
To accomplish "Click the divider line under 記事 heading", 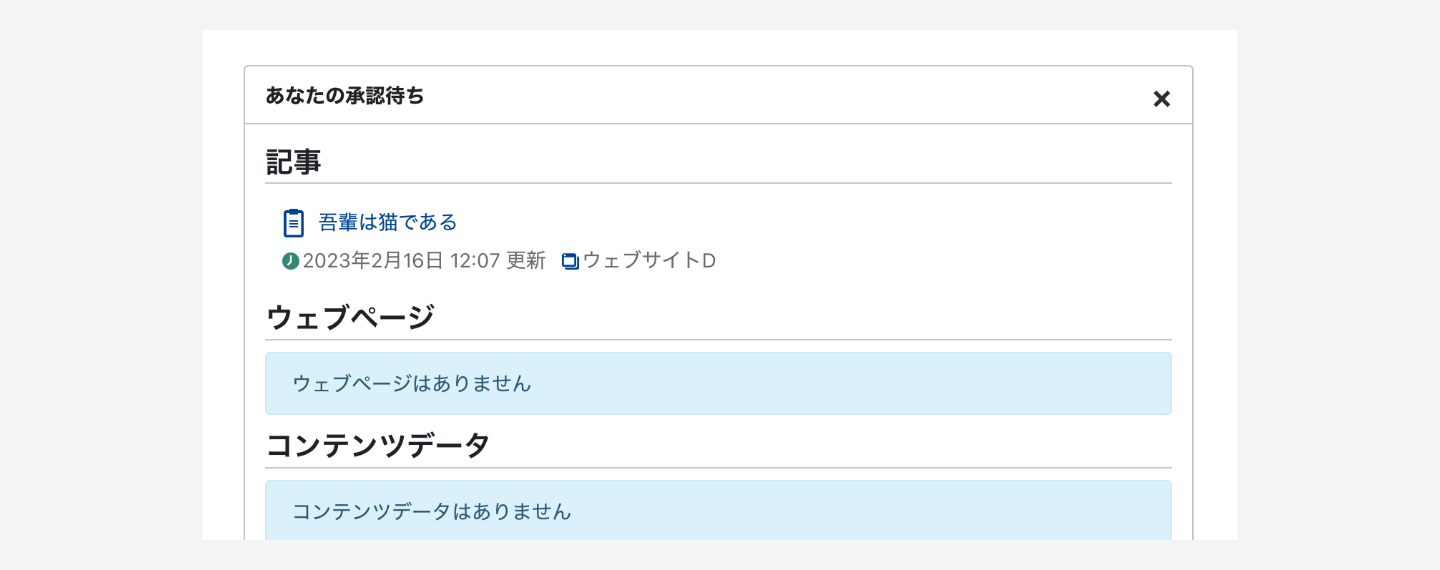I will pos(717,183).
